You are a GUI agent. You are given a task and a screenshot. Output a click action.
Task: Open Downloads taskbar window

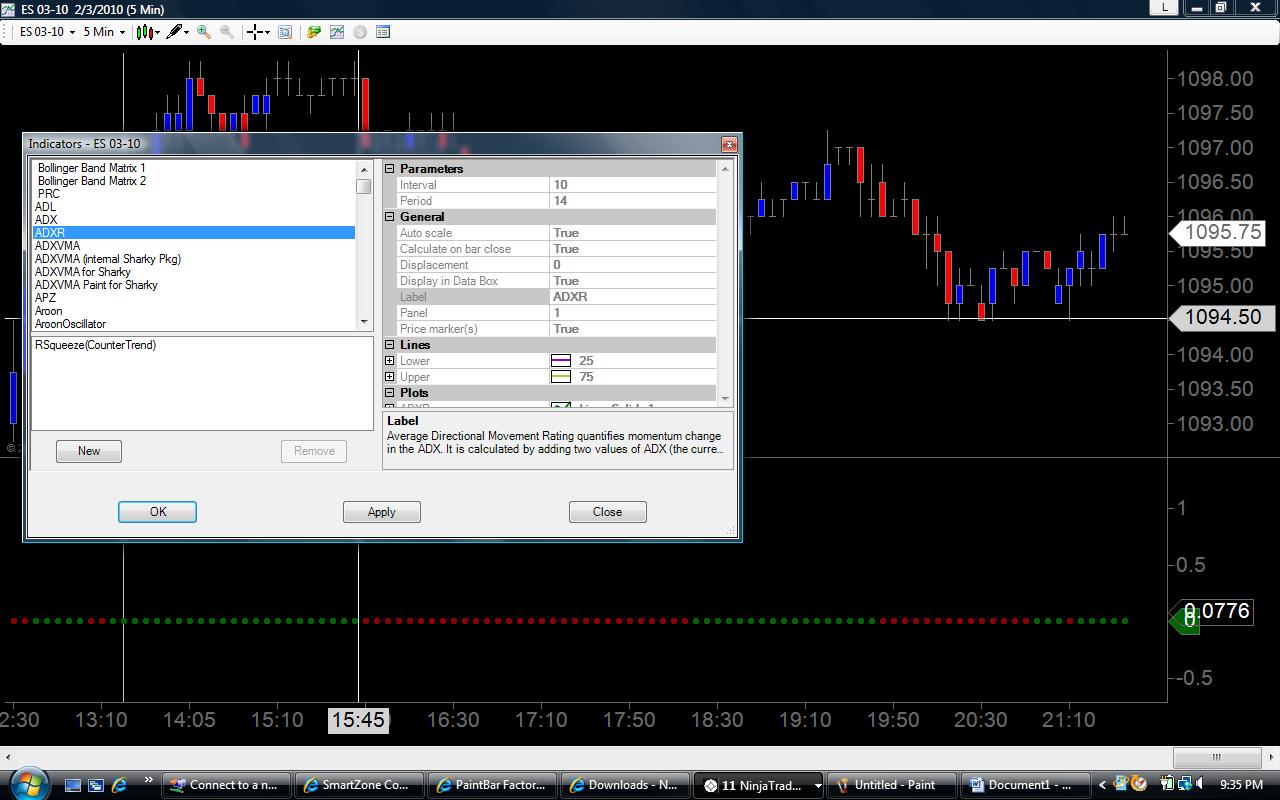point(625,785)
